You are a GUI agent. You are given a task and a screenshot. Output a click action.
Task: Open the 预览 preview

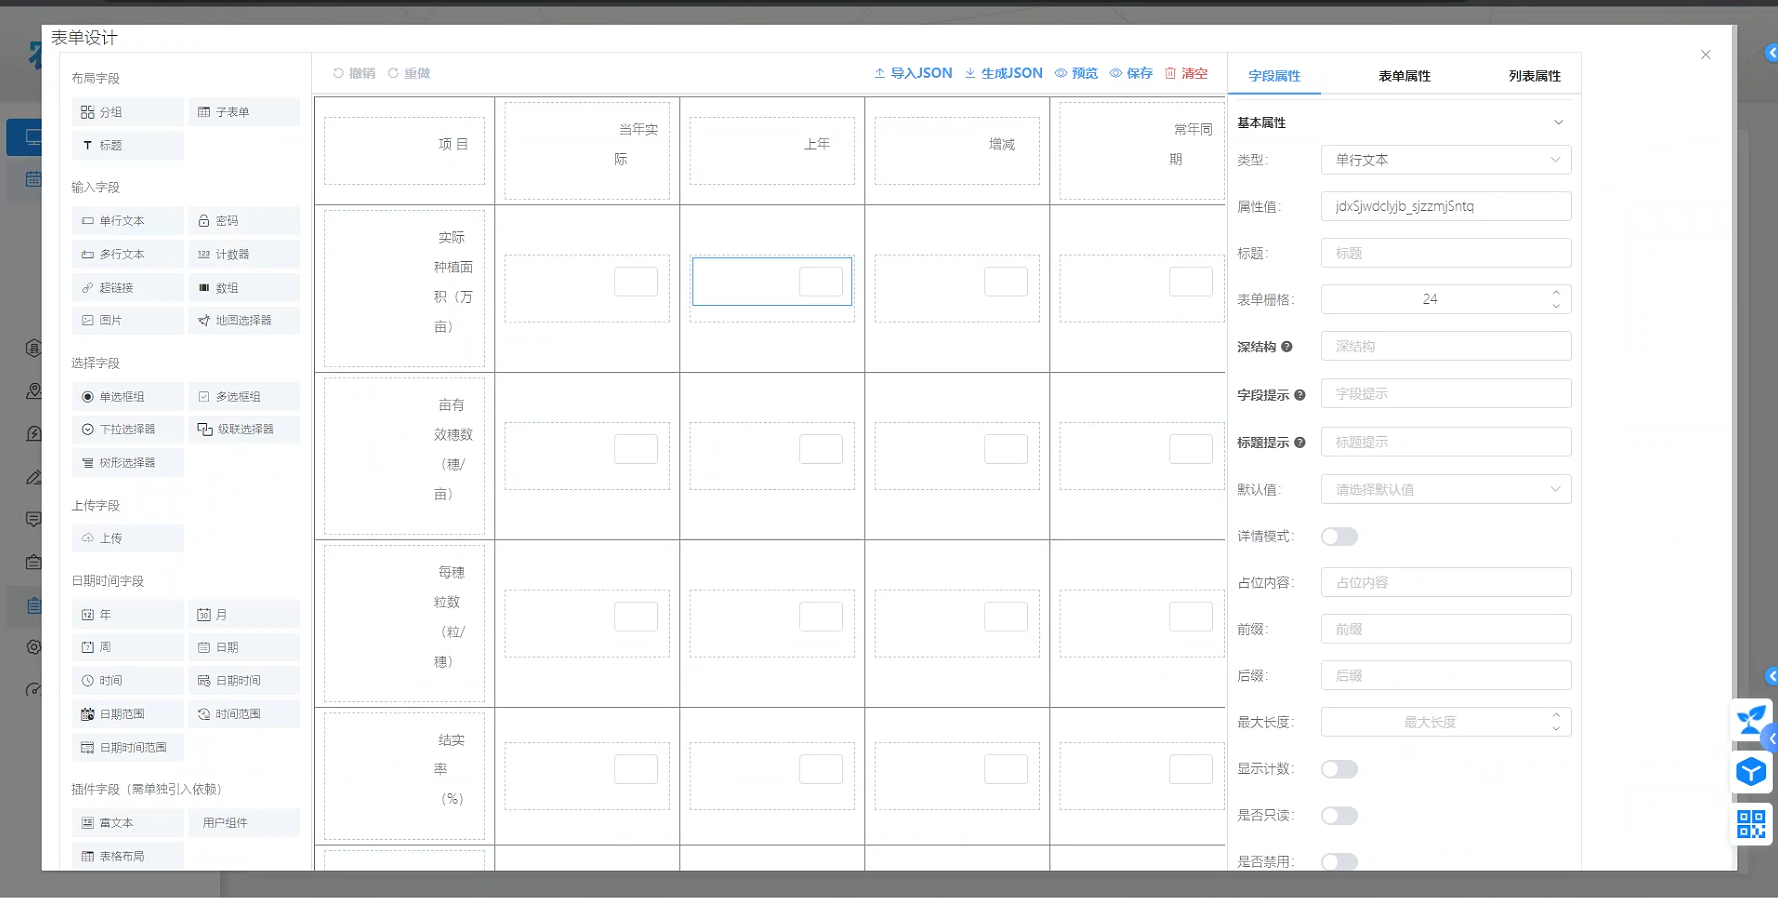1076,73
